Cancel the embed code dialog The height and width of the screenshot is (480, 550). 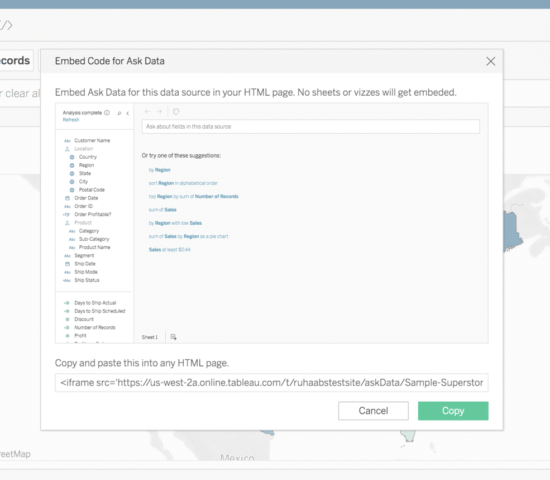point(373,411)
